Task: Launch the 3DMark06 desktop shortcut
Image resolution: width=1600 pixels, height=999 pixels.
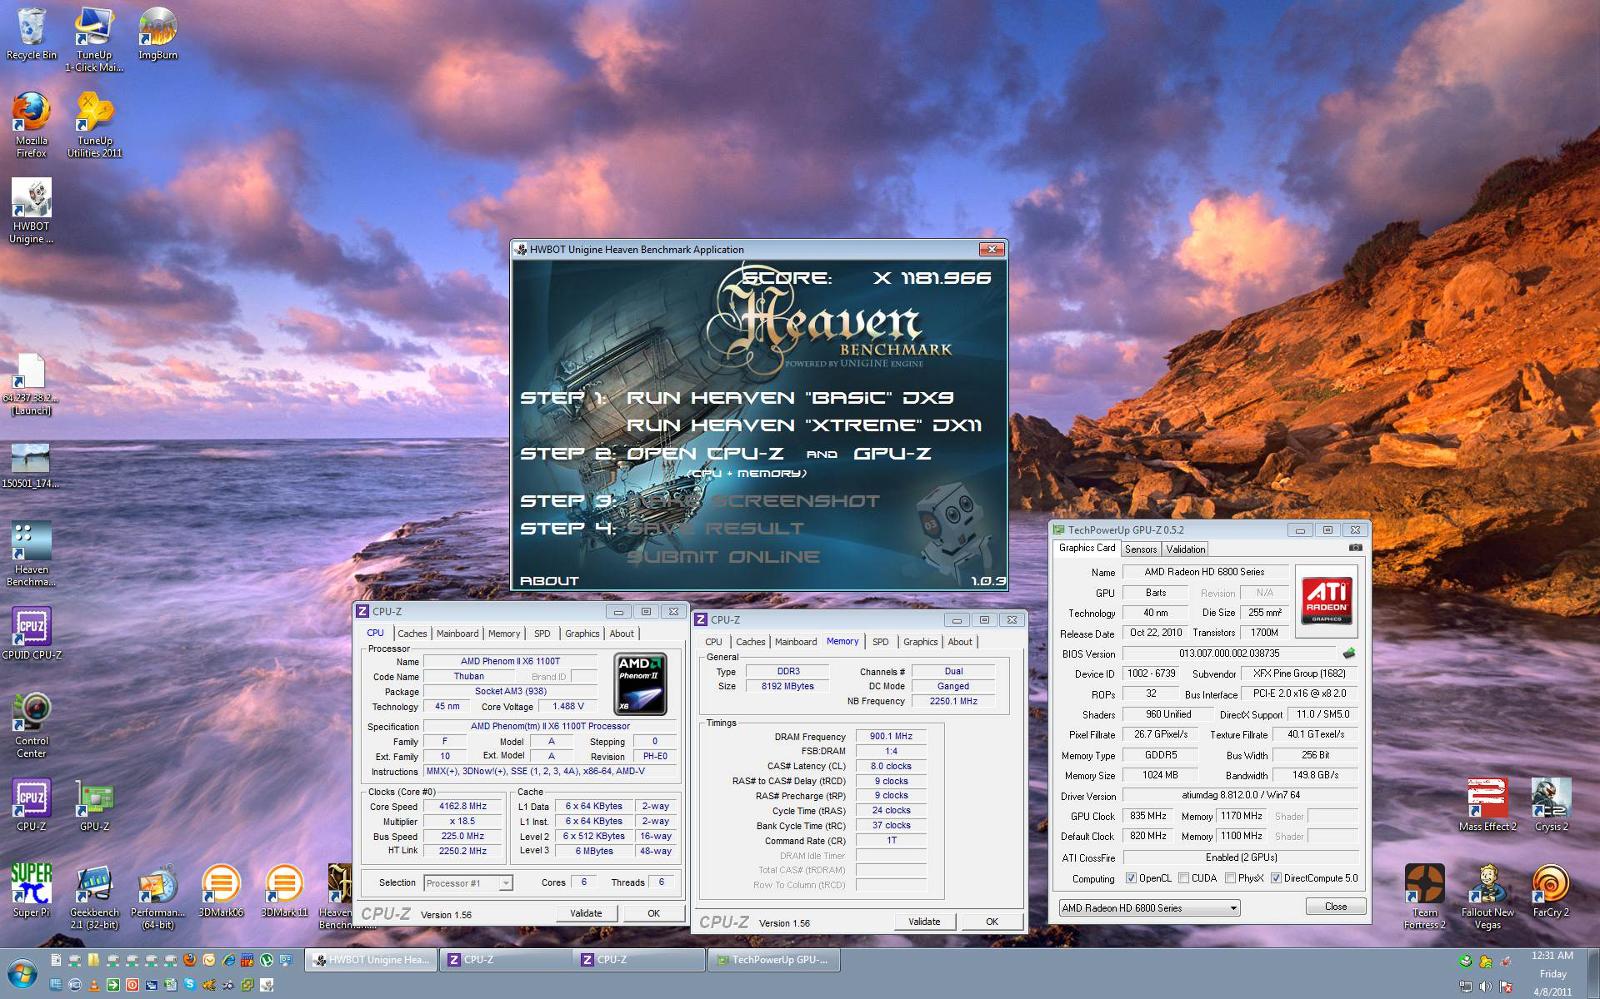Action: tap(221, 890)
